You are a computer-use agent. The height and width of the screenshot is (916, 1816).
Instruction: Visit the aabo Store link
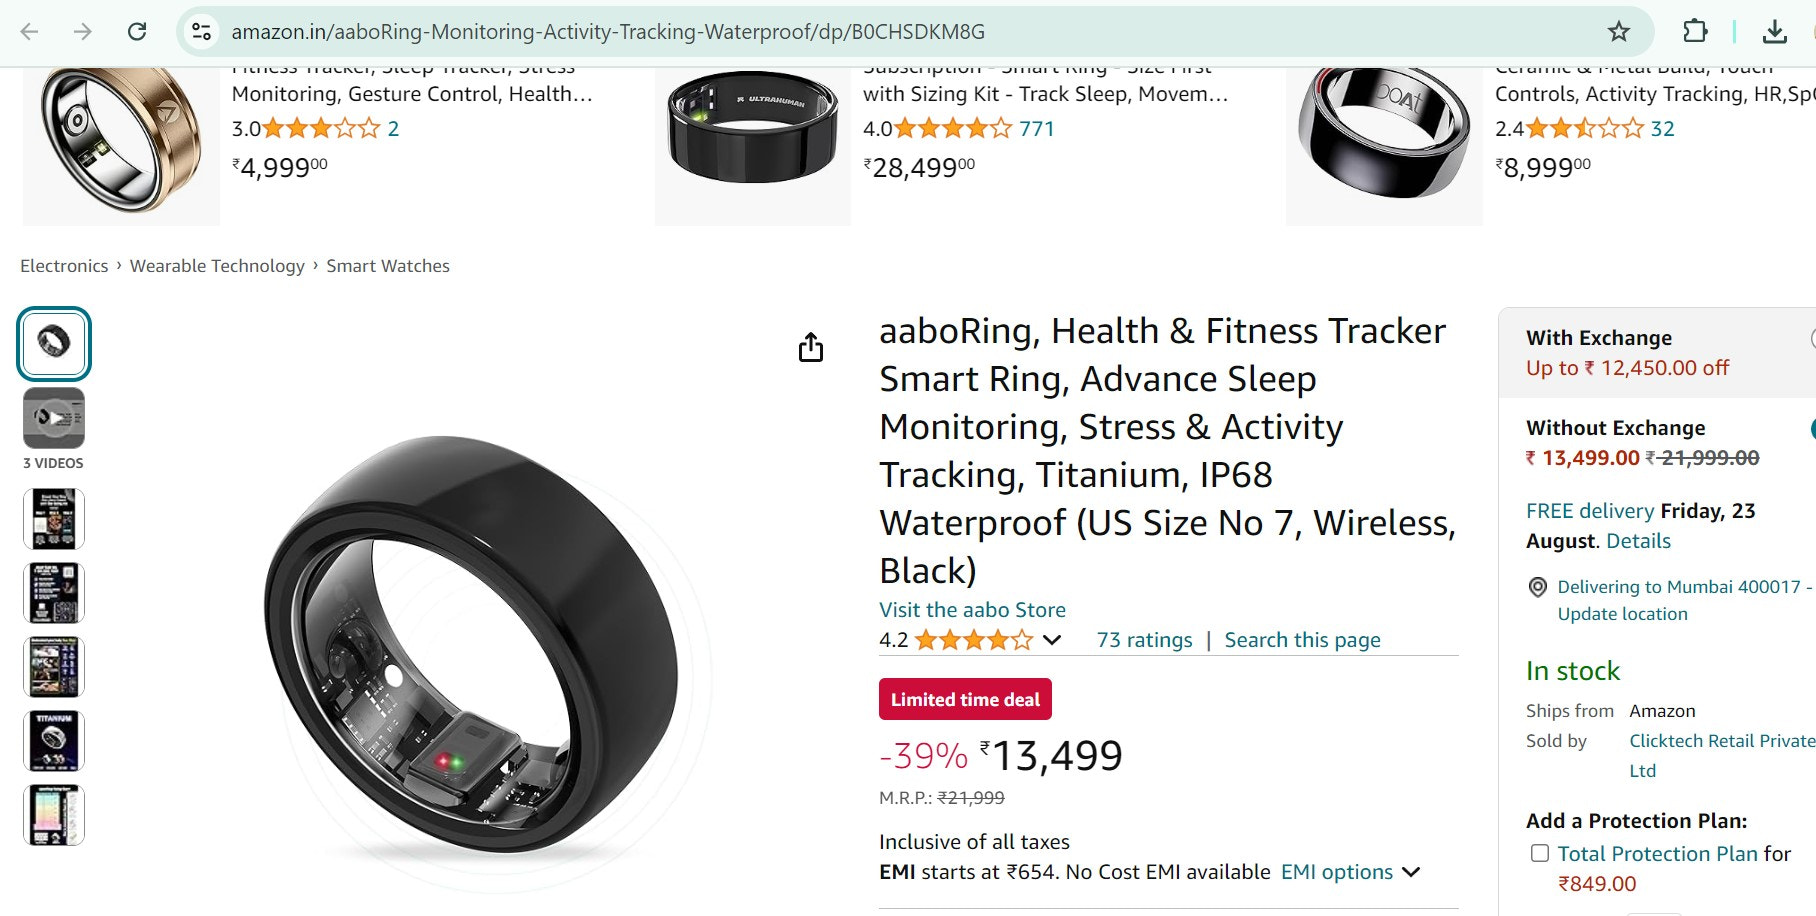click(972, 610)
